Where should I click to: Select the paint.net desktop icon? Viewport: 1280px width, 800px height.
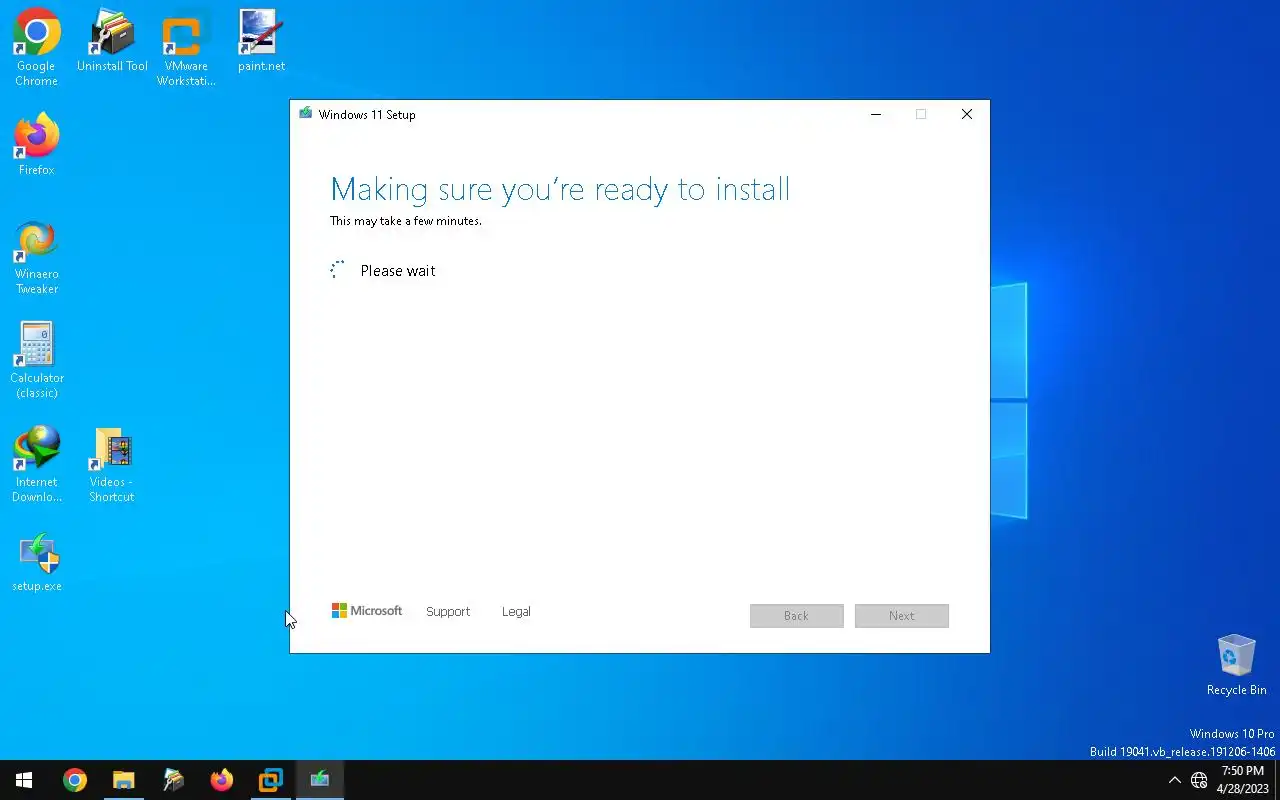(x=261, y=41)
